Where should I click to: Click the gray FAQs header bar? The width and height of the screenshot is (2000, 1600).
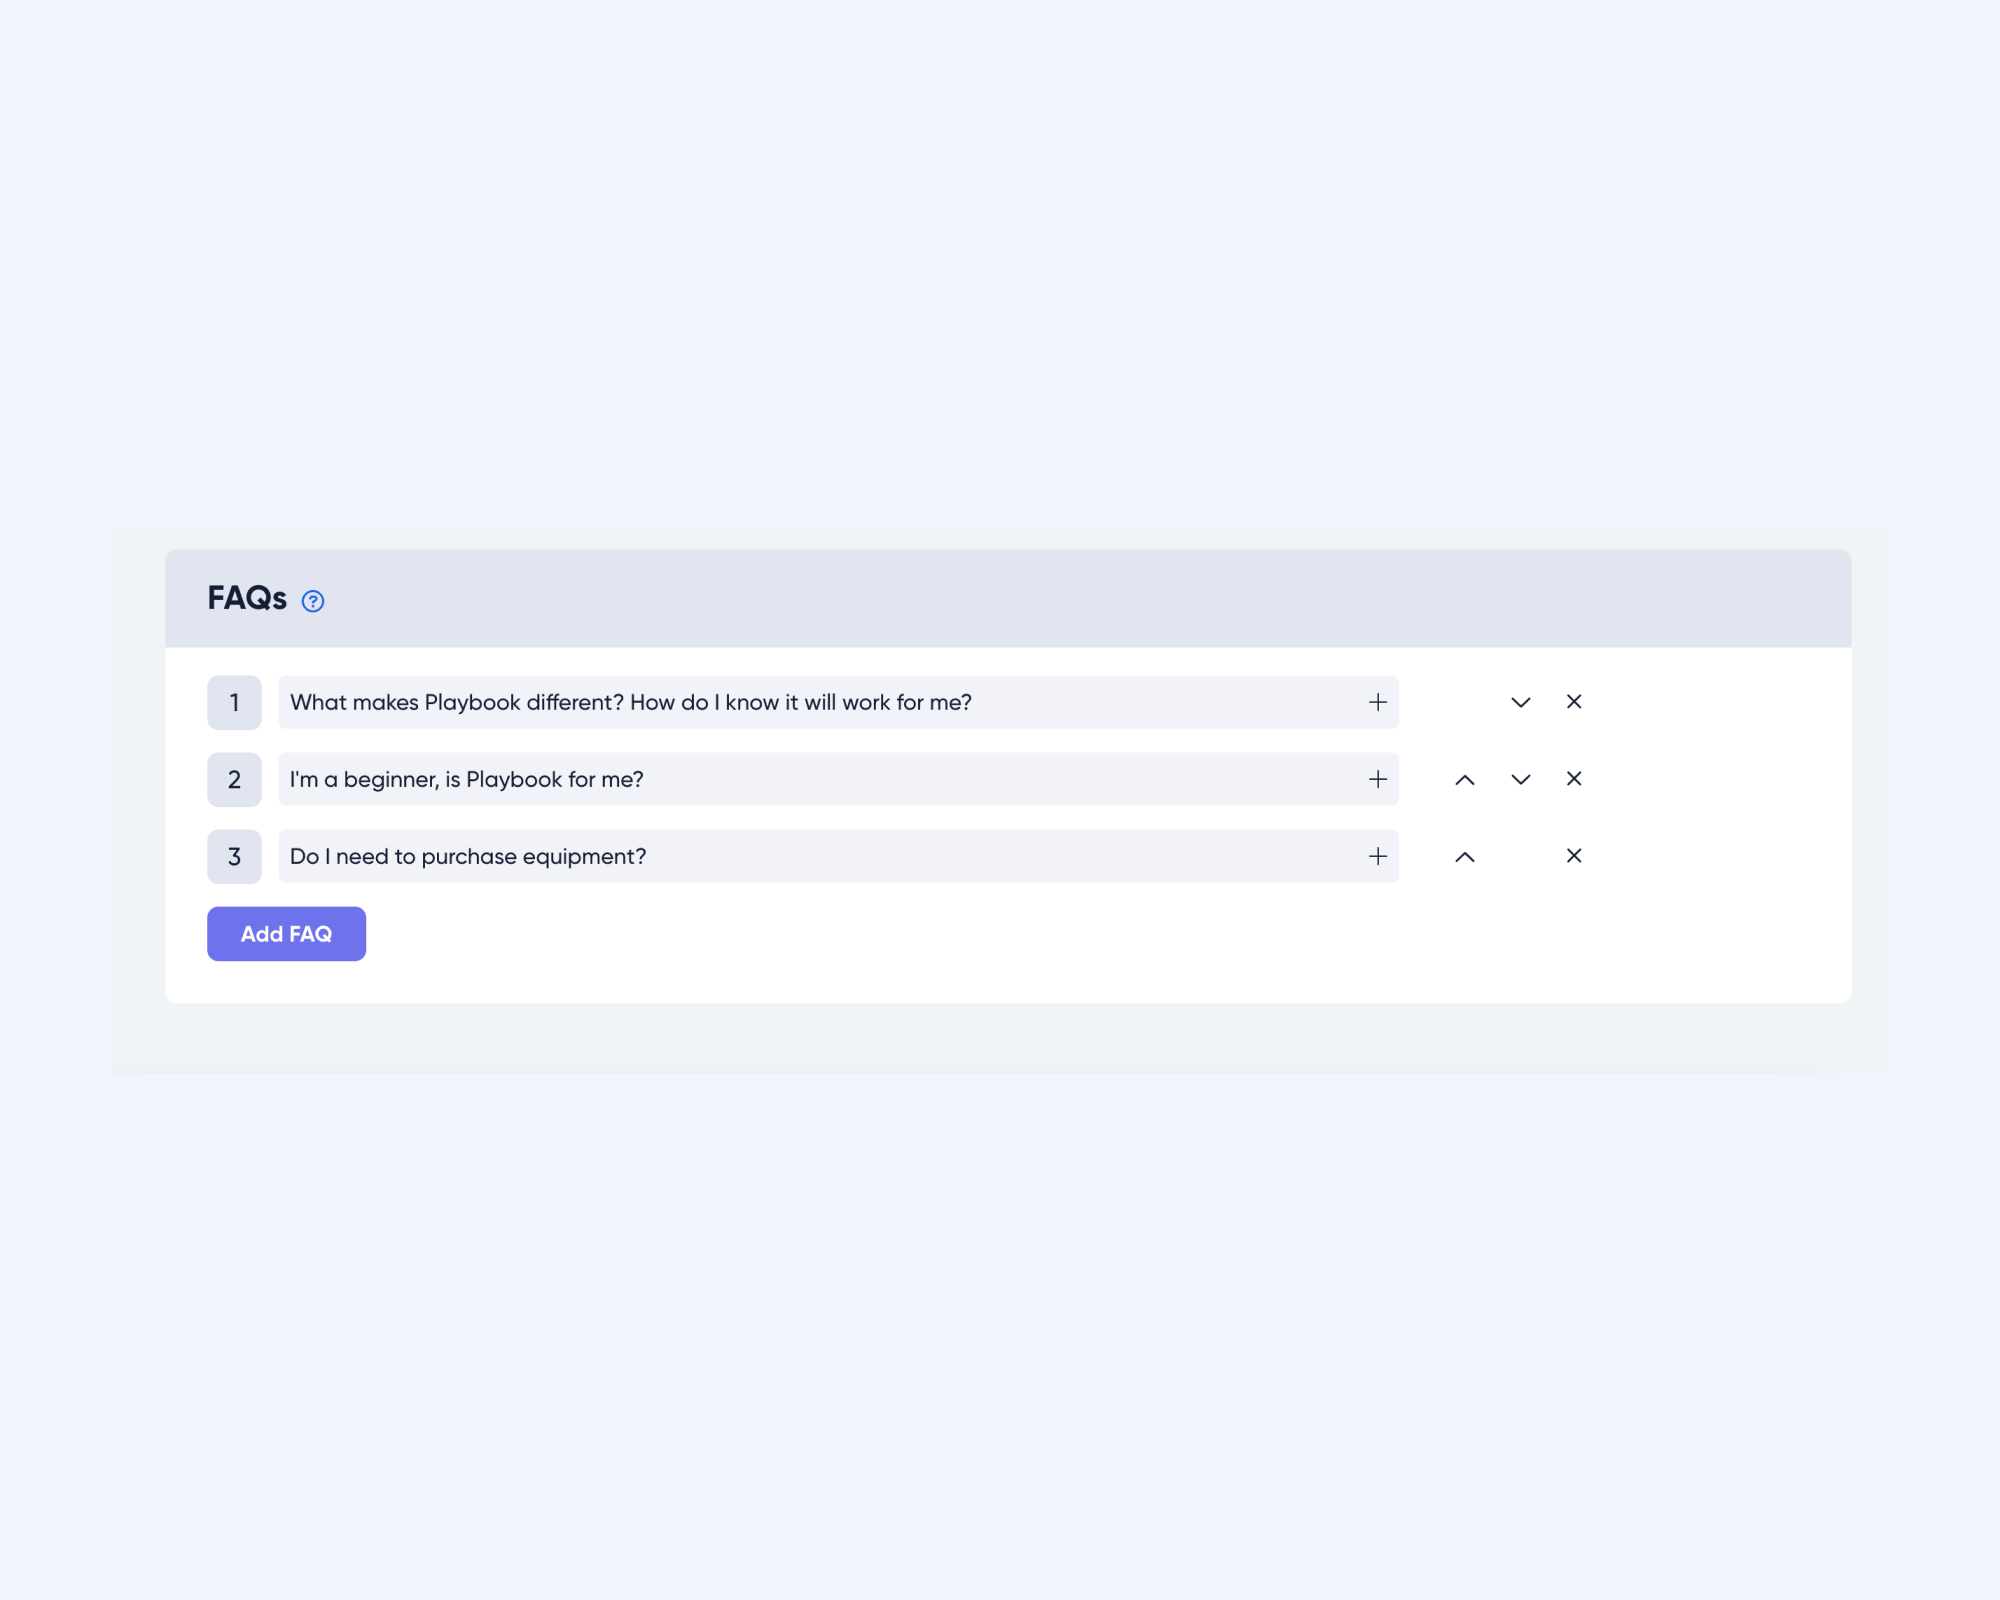[x=1008, y=598]
